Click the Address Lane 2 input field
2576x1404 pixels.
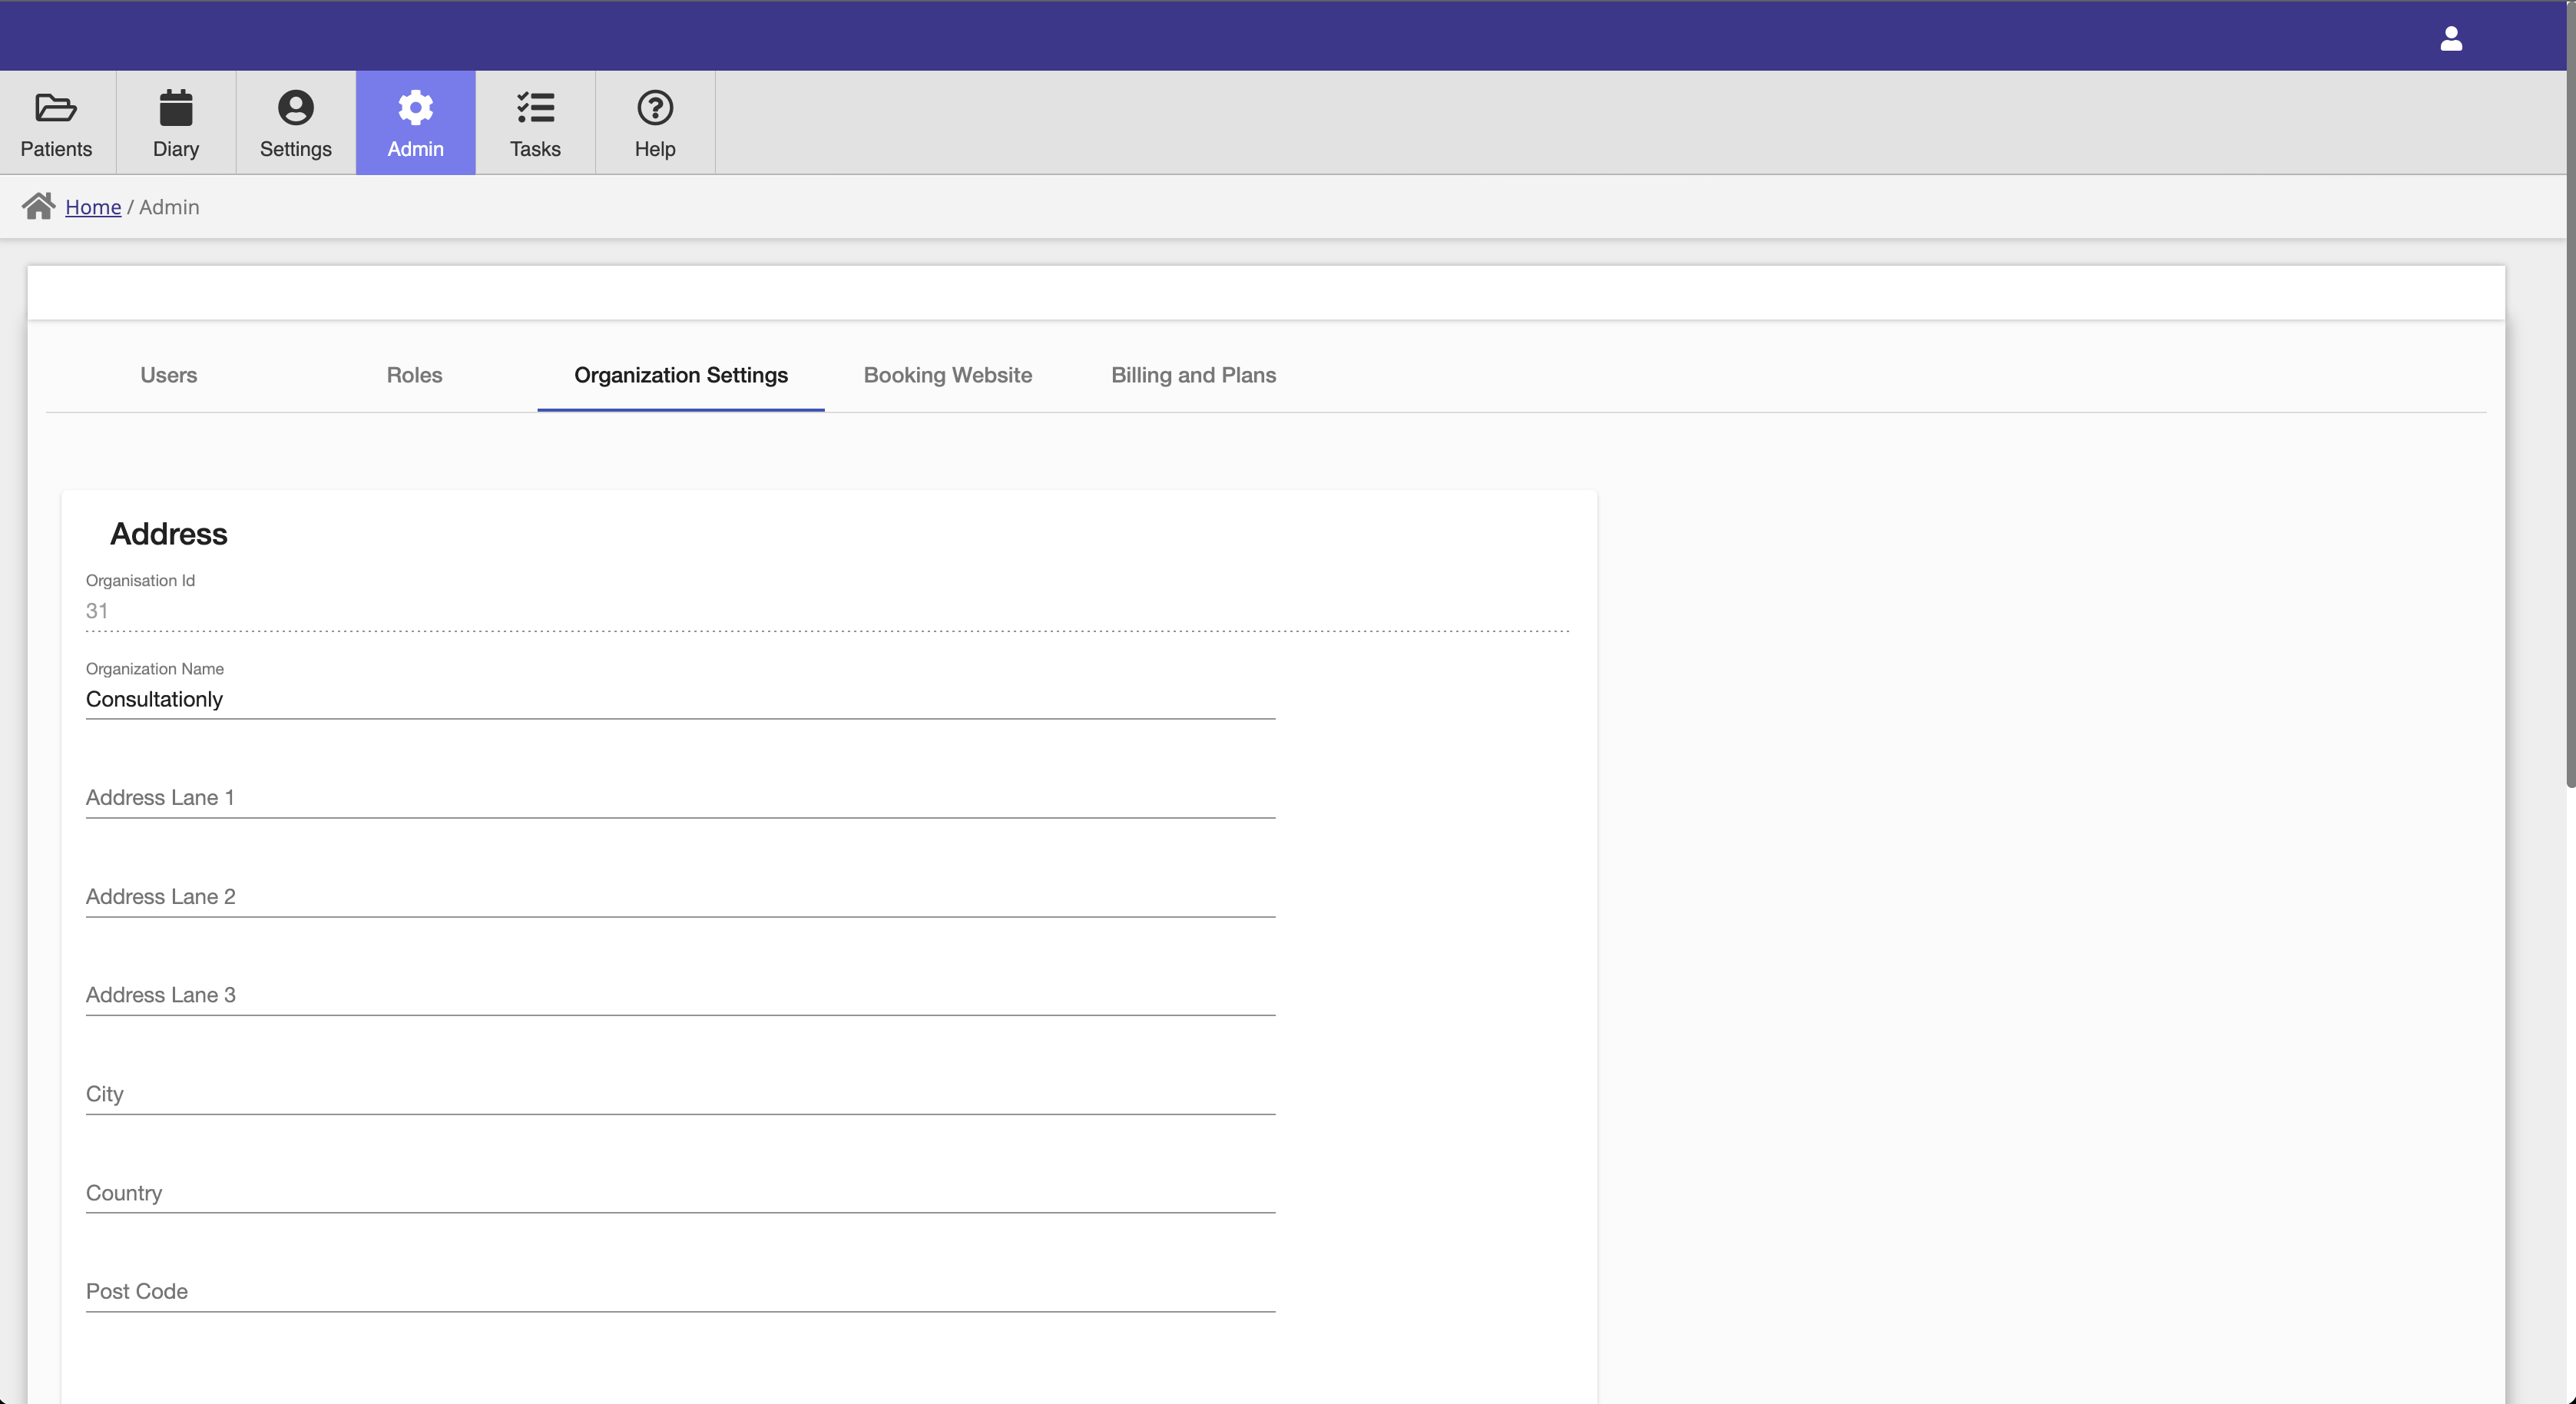[x=681, y=896]
